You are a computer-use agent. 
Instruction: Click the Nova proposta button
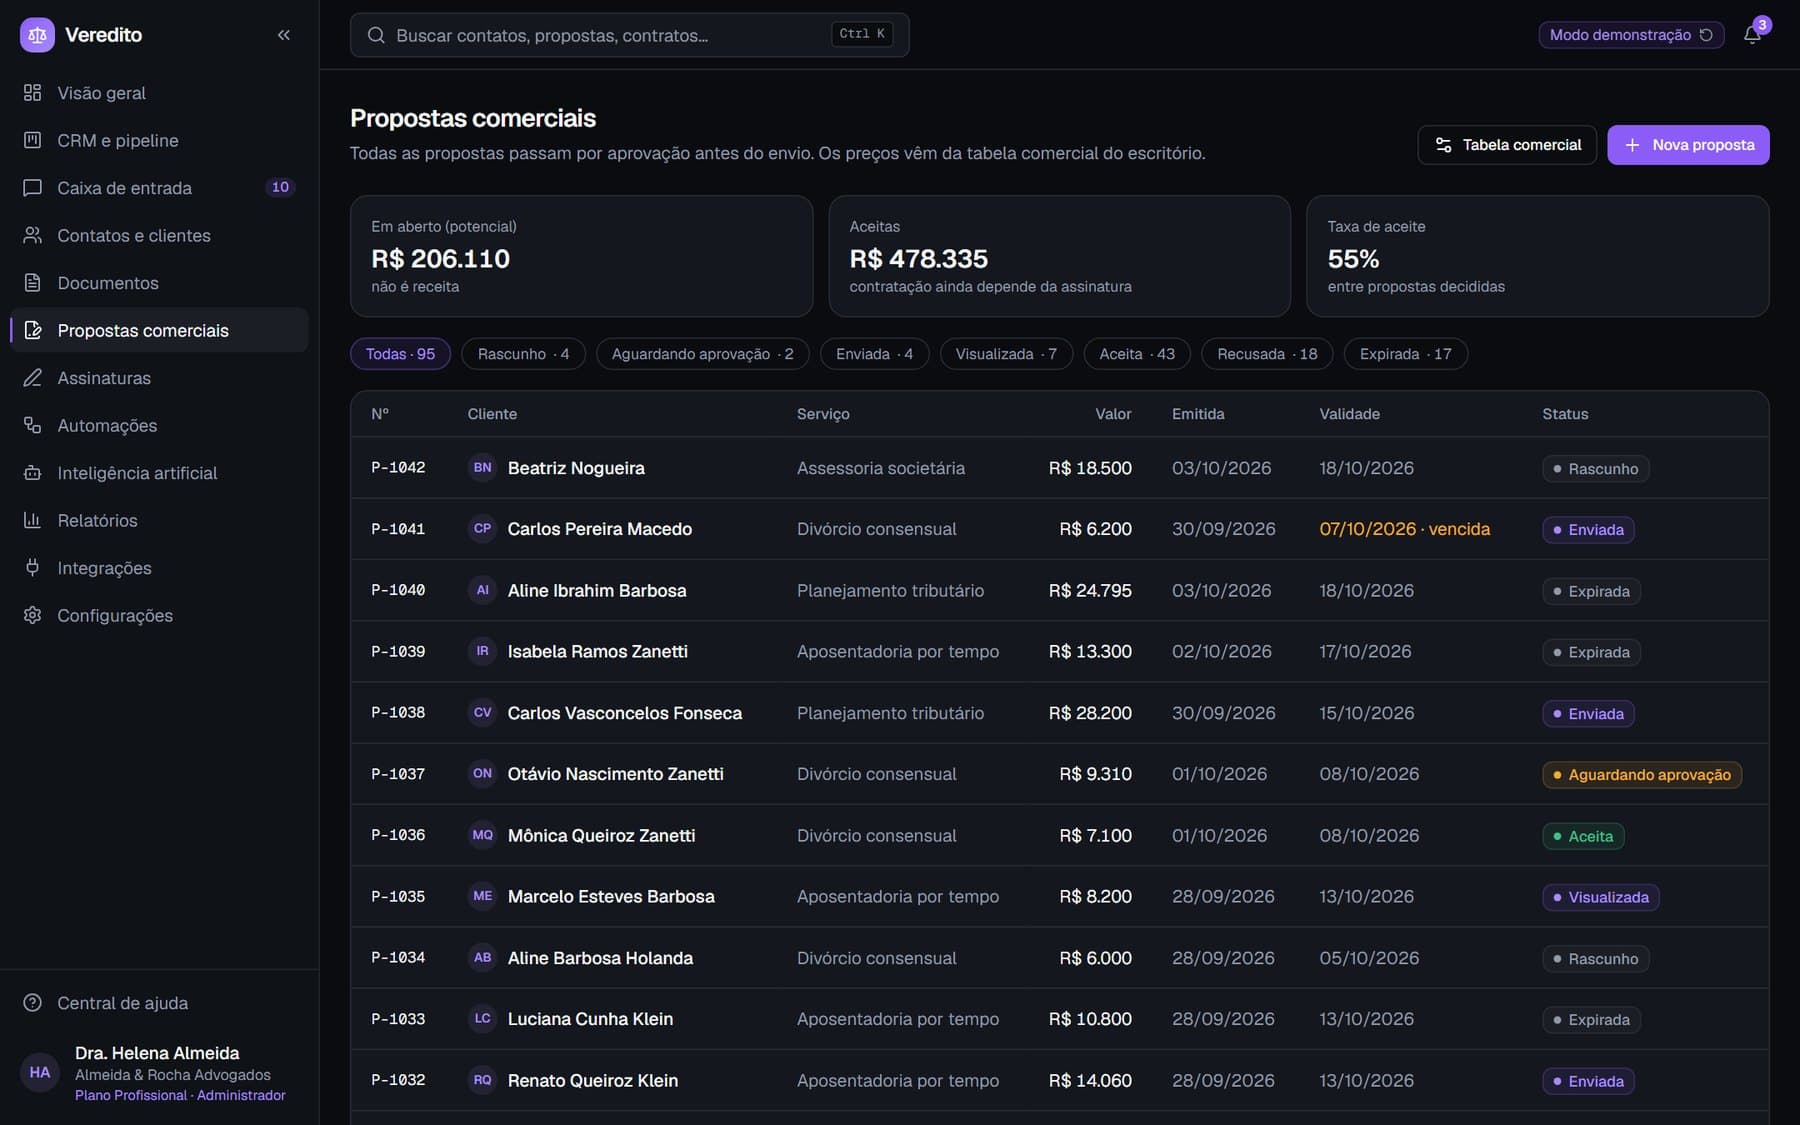click(1688, 145)
